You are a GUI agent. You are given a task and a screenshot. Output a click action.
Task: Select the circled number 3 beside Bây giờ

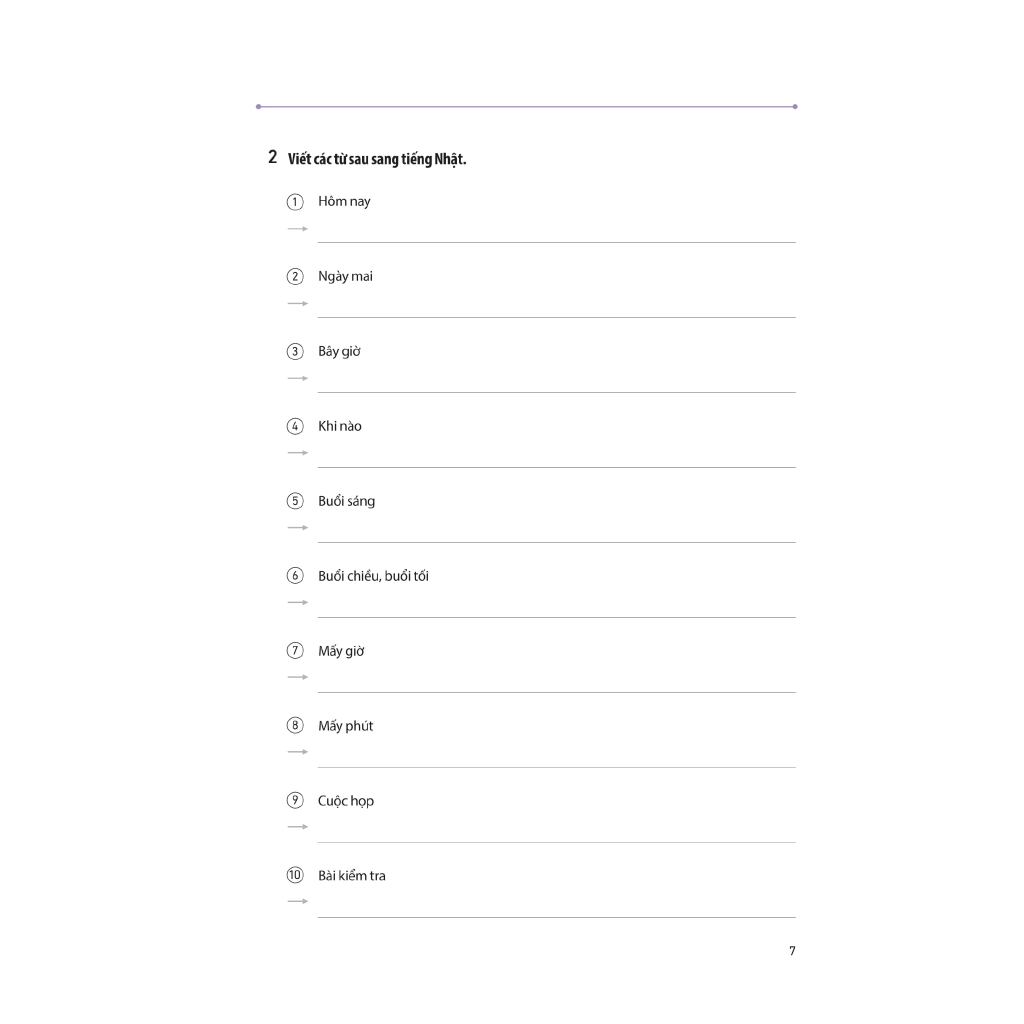click(295, 352)
